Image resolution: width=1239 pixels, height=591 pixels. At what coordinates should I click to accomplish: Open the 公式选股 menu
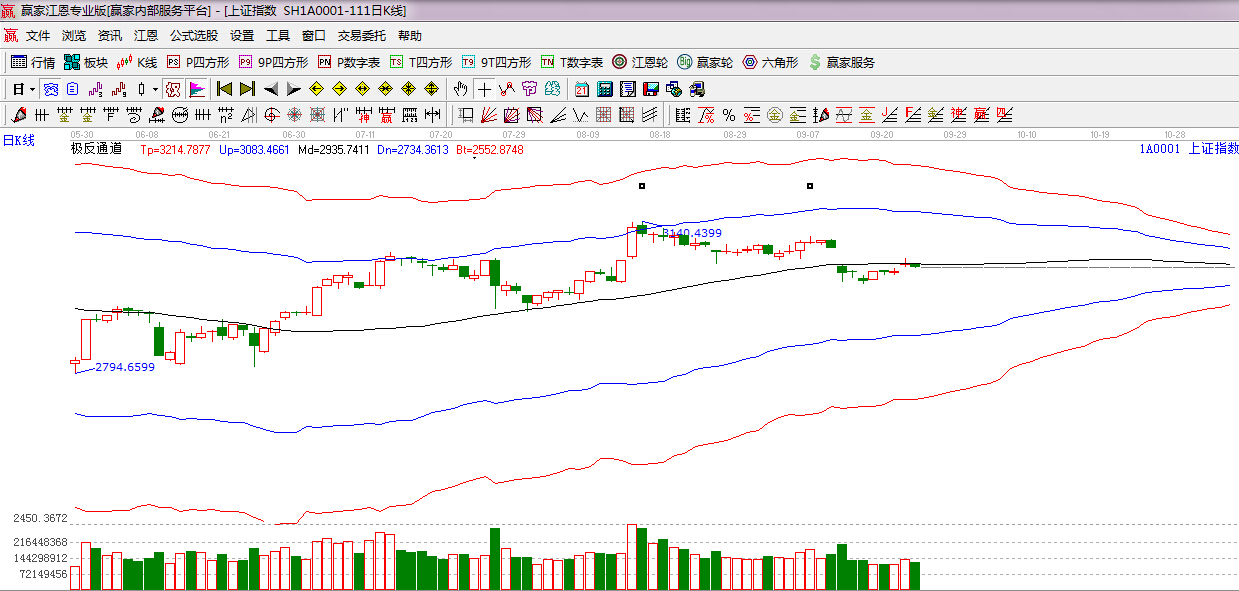pyautogui.click(x=194, y=35)
